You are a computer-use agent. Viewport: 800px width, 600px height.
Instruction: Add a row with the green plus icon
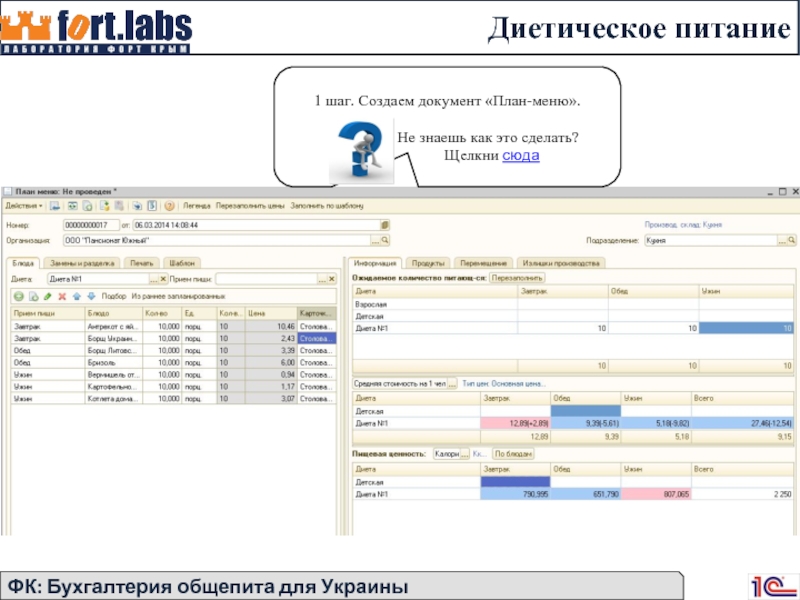[19, 296]
